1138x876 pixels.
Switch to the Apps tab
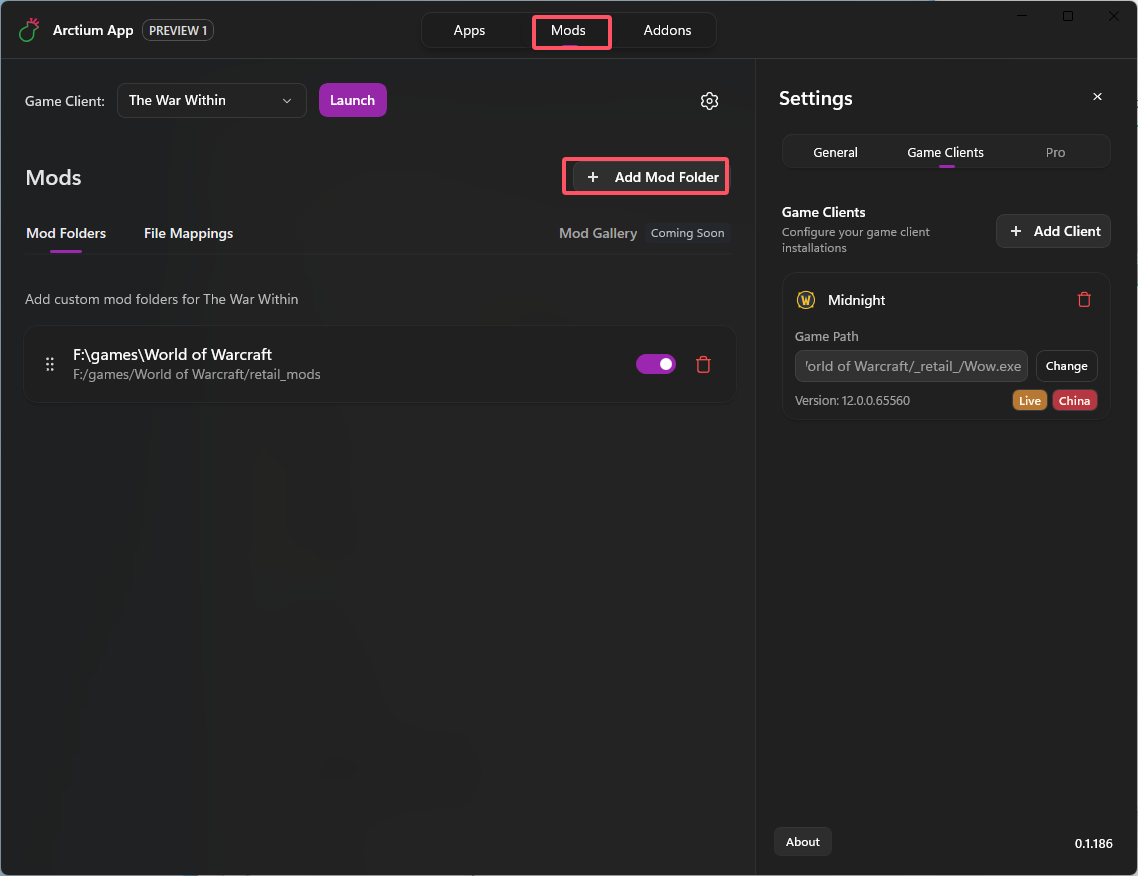469,30
